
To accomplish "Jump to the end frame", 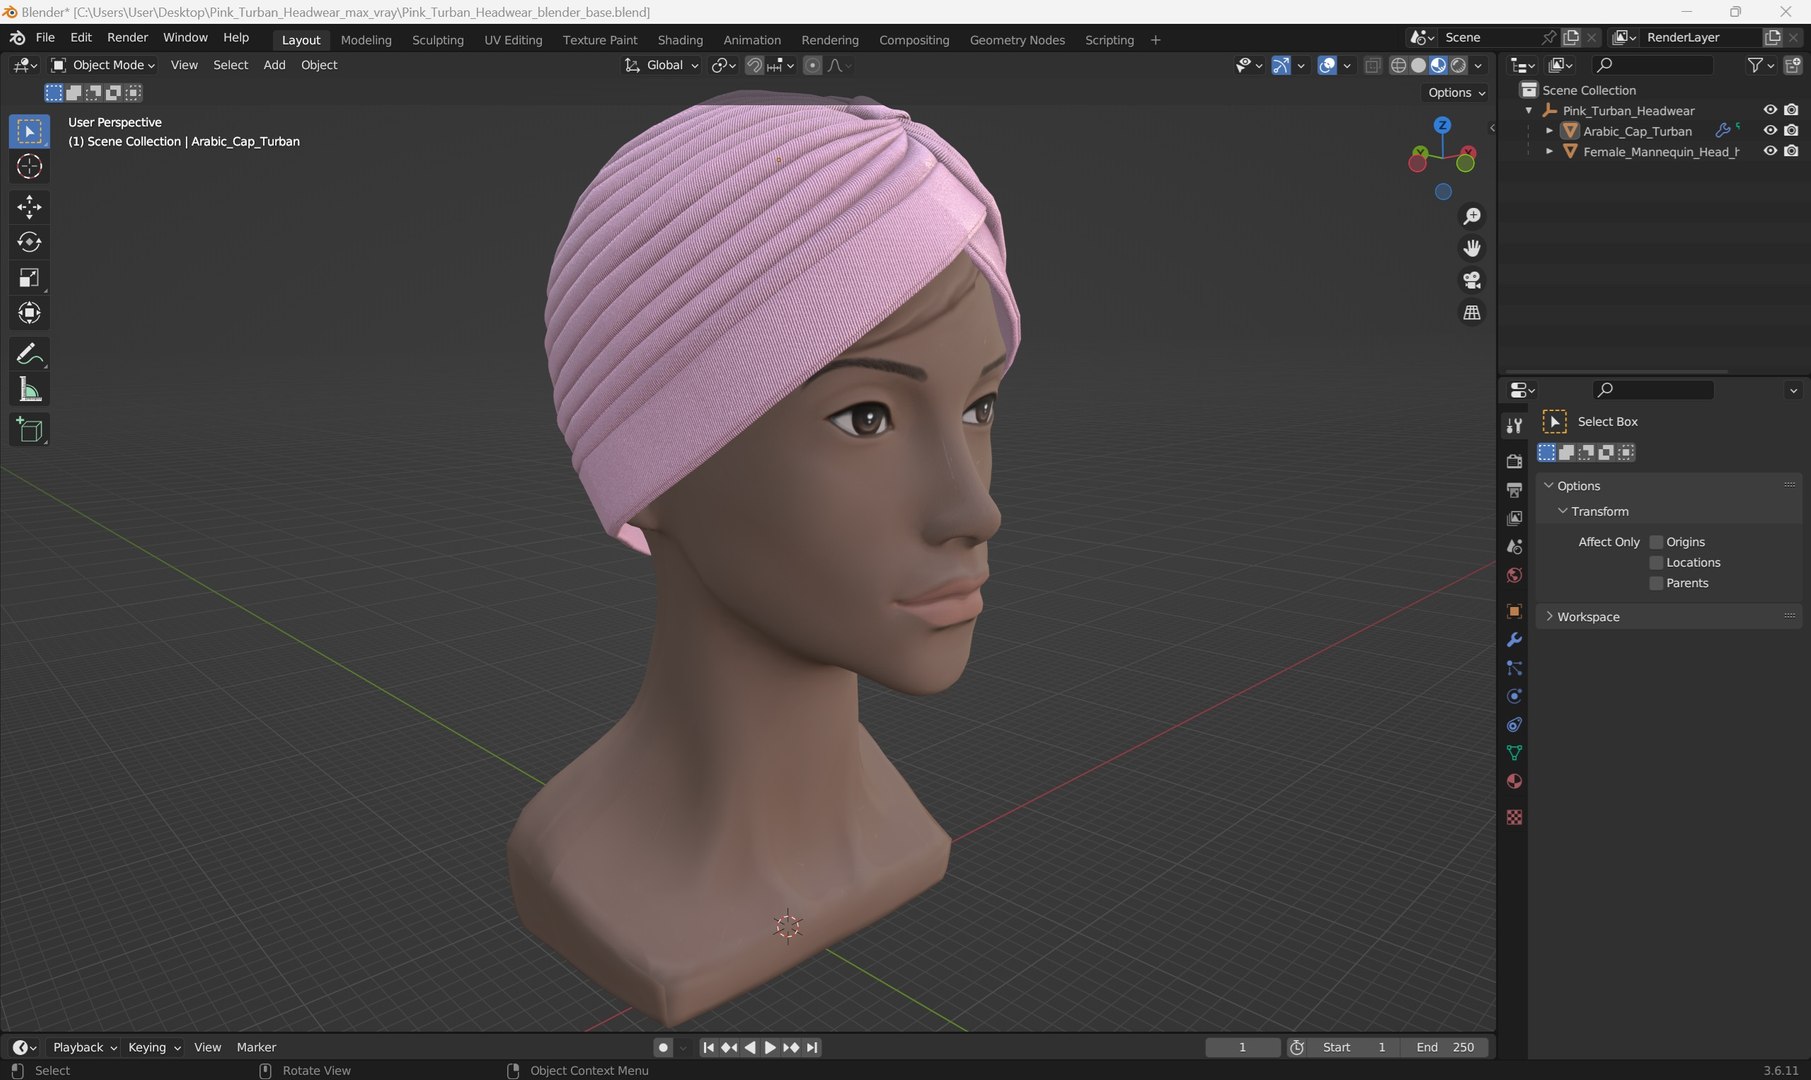I will point(812,1047).
